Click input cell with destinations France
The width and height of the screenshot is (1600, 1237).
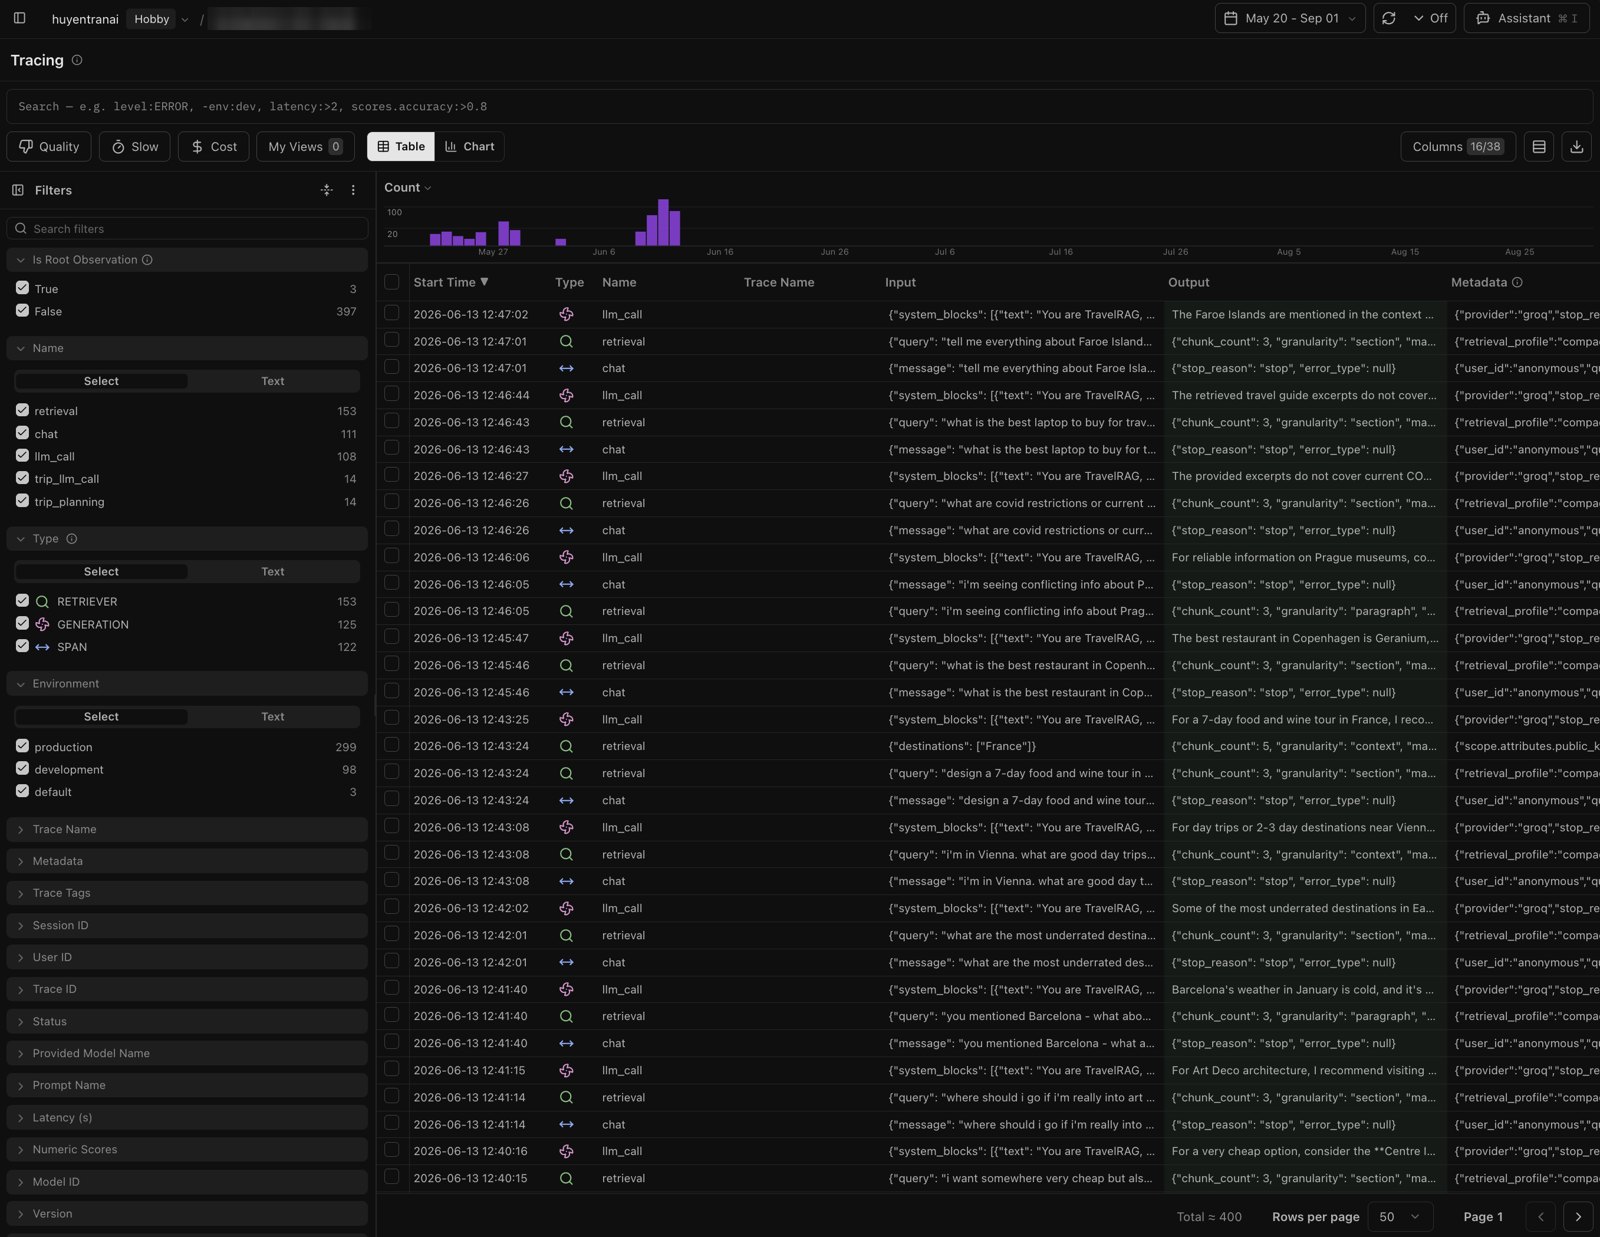(1021, 746)
